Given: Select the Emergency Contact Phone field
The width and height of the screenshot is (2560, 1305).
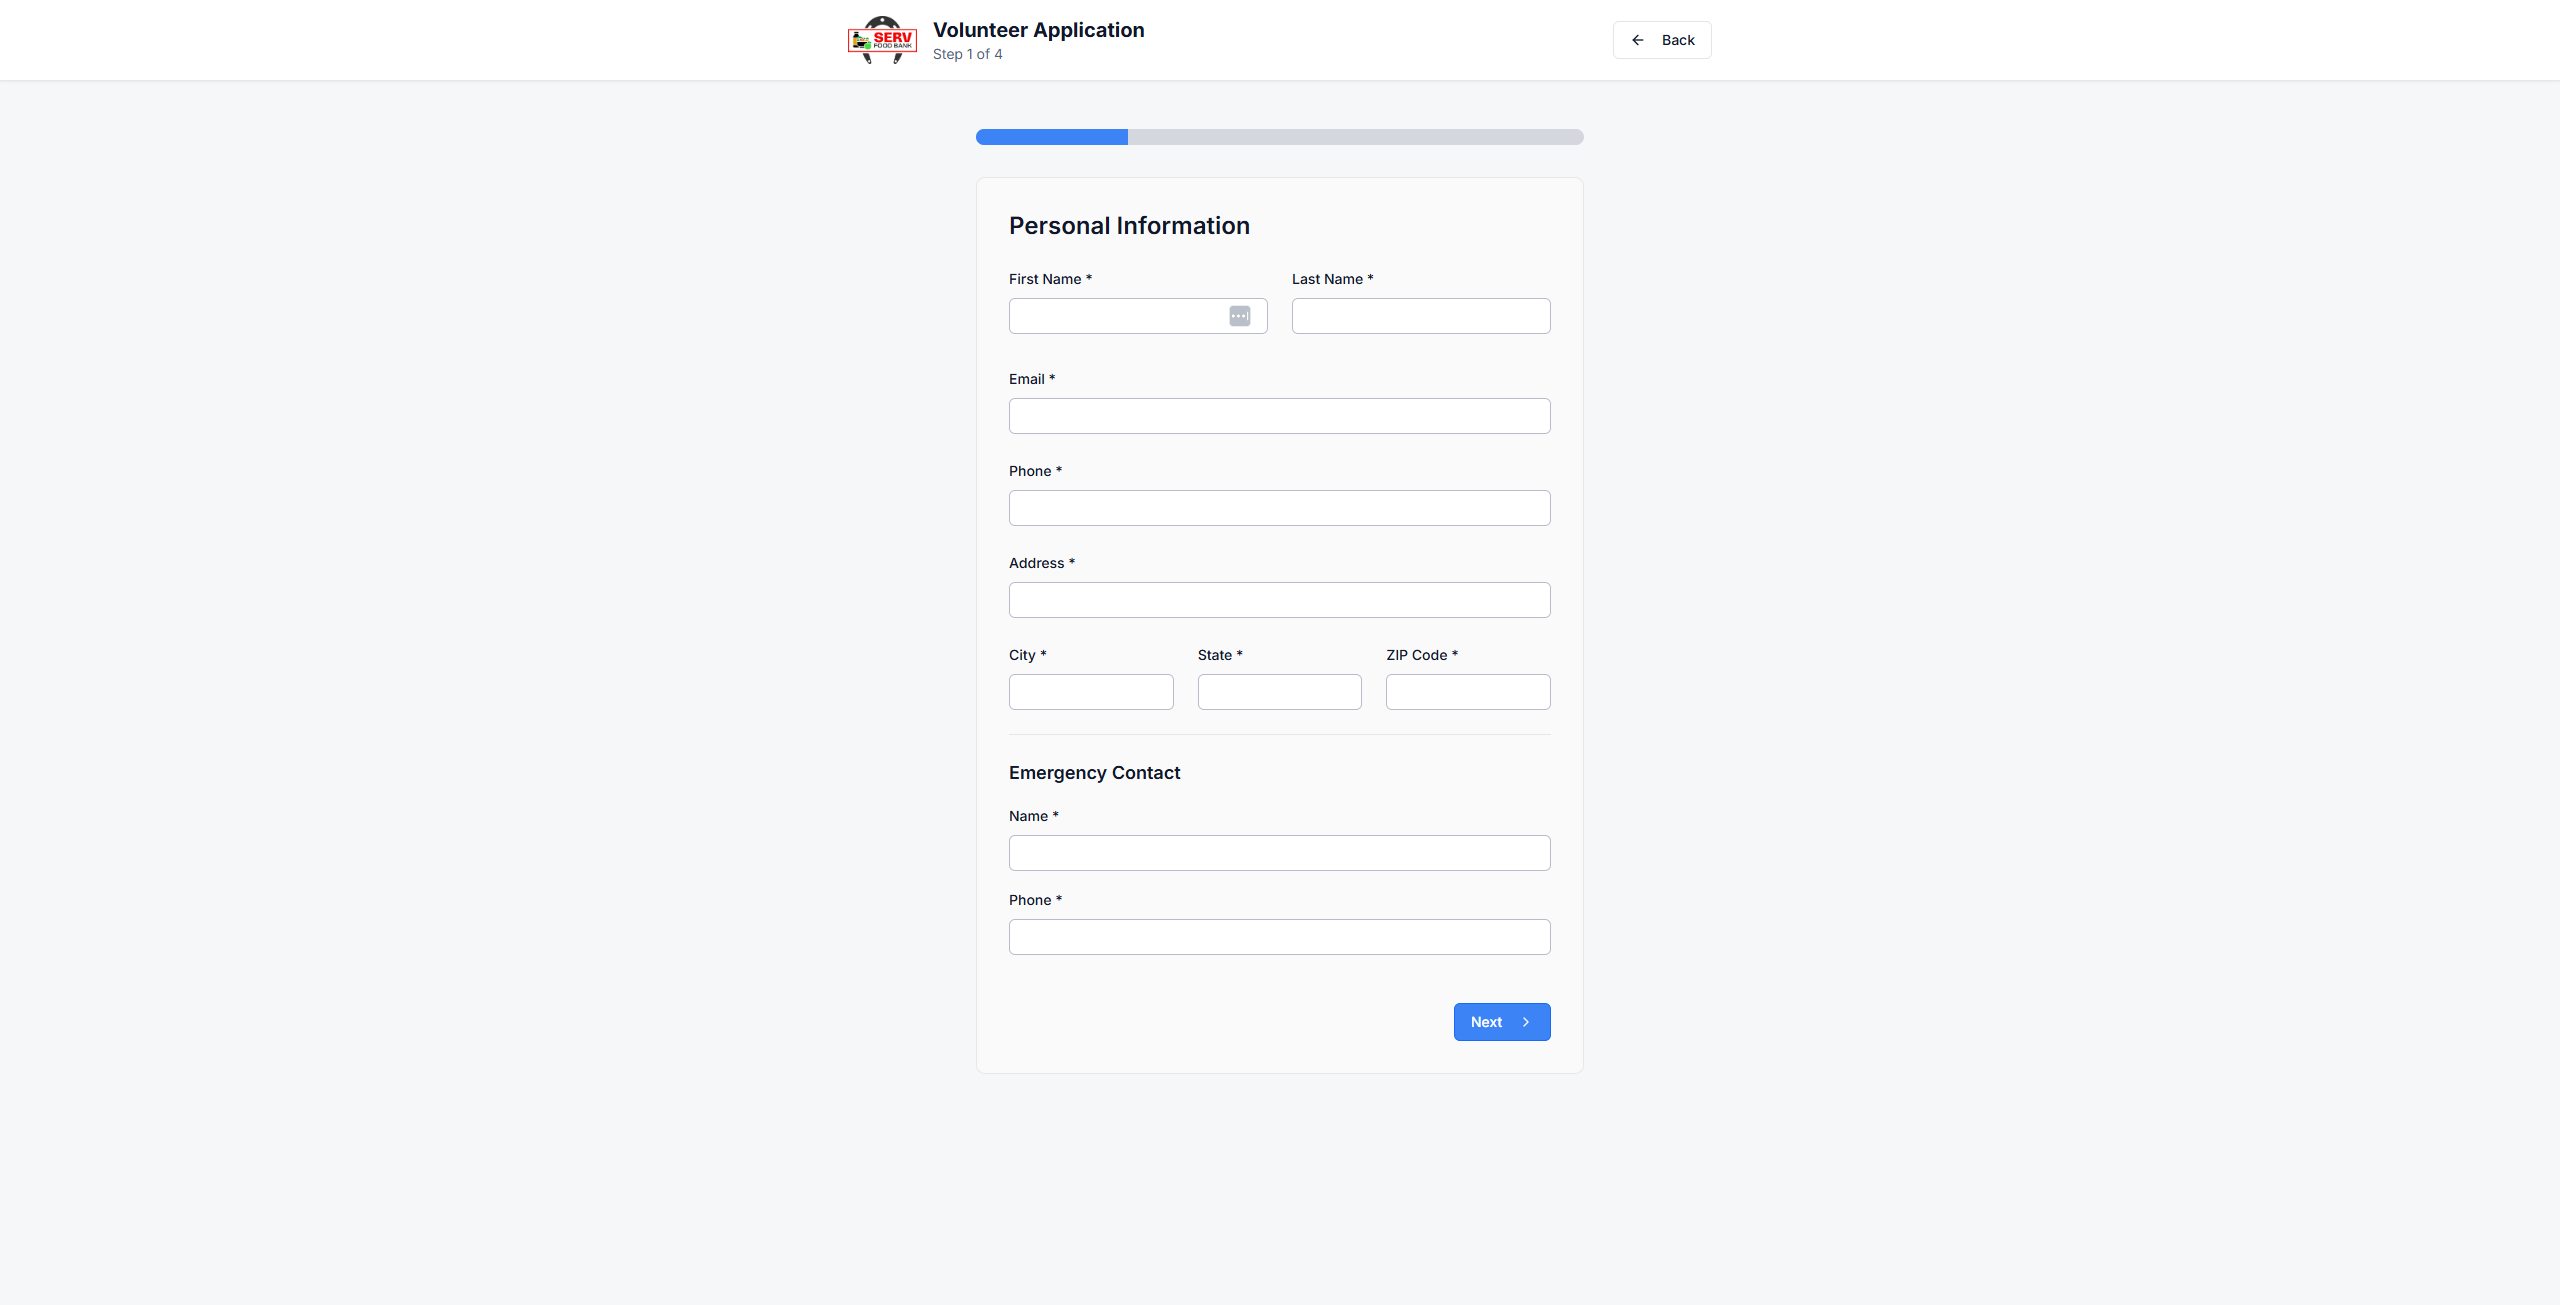Looking at the screenshot, I should point(1279,937).
